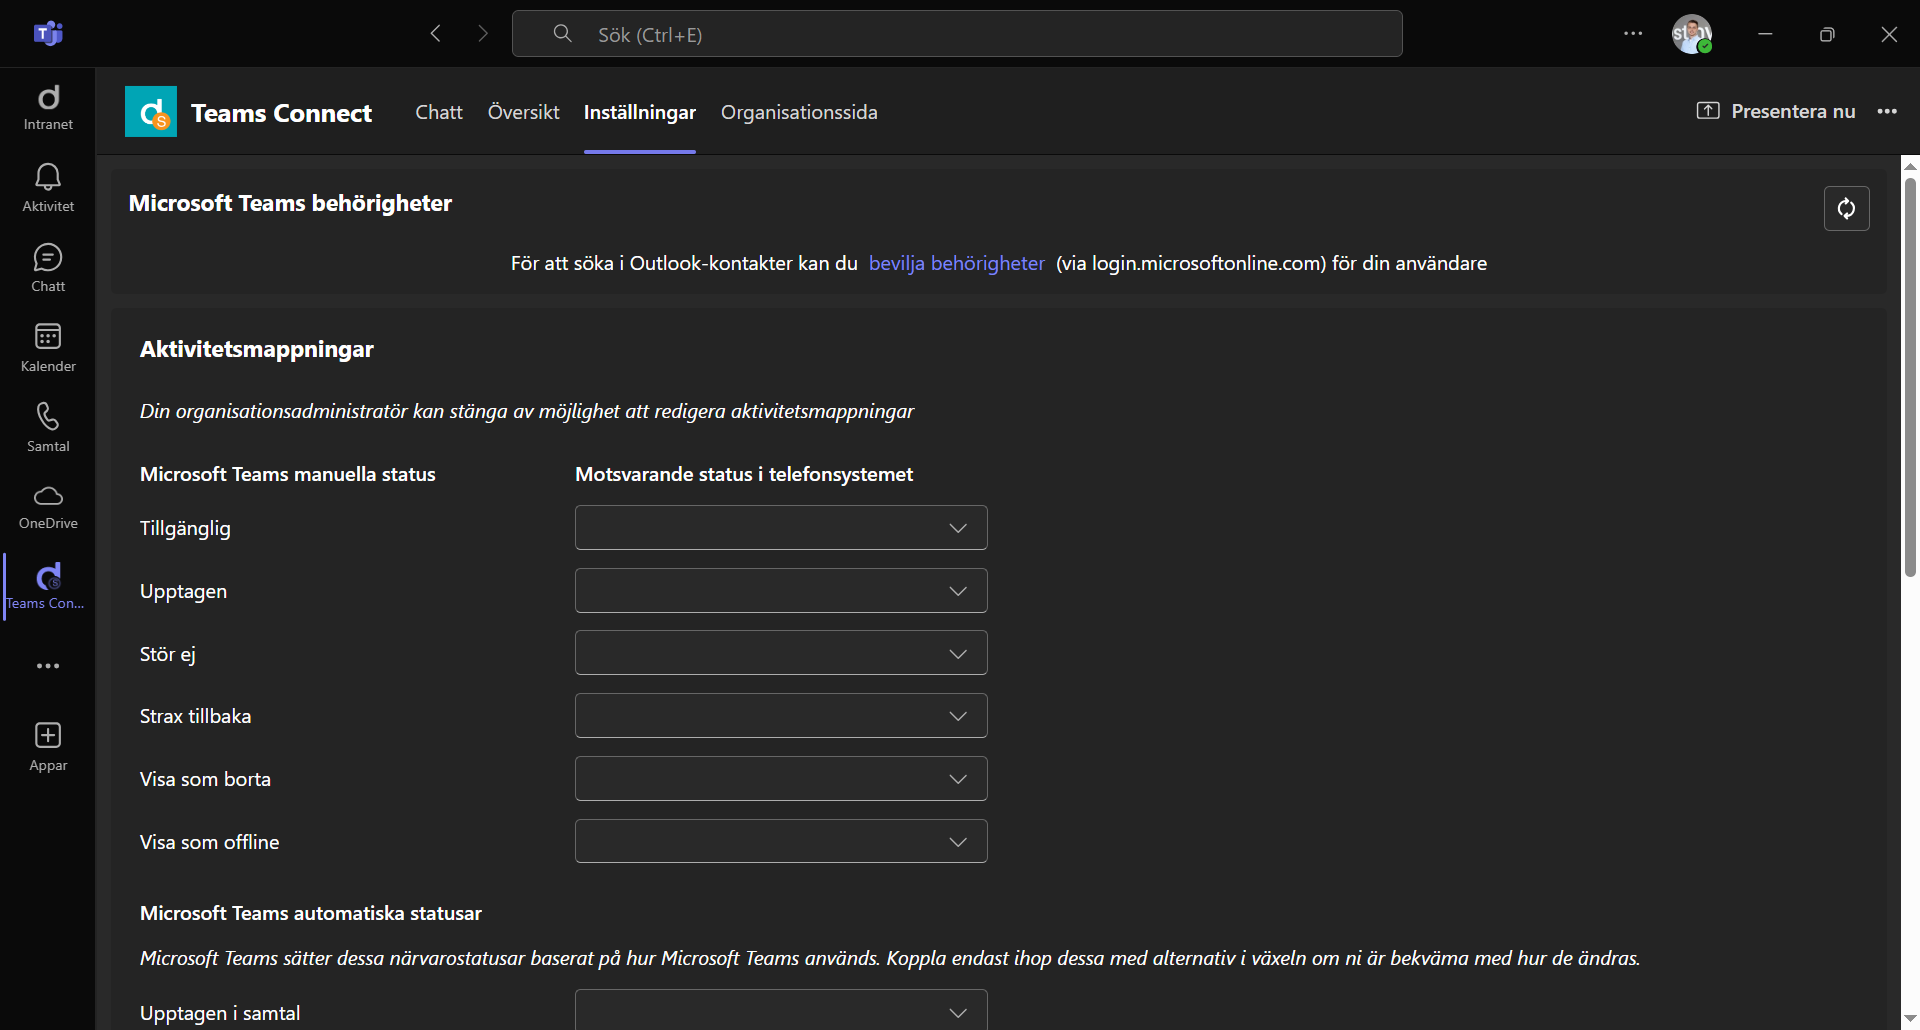The image size is (1920, 1030).
Task: Open OneDrive from the sidebar
Action: (x=47, y=507)
